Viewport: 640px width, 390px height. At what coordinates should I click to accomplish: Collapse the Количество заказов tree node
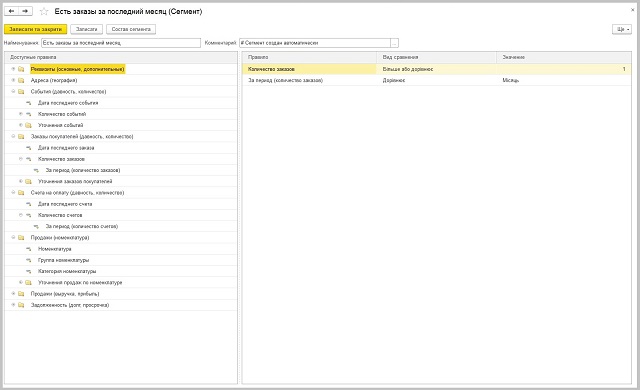click(21, 159)
